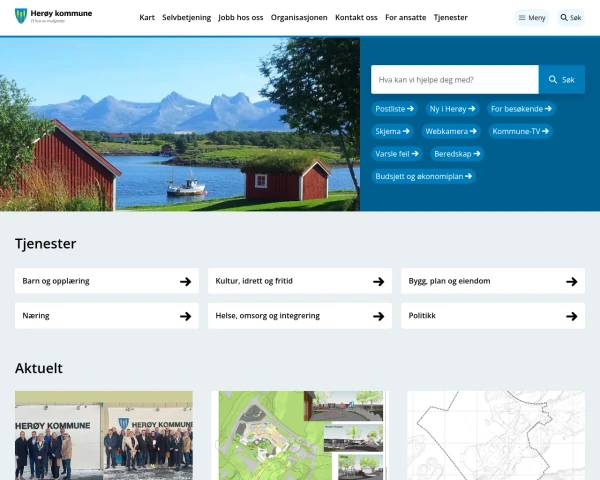Select Budsjett og økonomiplan link
This screenshot has height=480, width=600.
pos(423,176)
